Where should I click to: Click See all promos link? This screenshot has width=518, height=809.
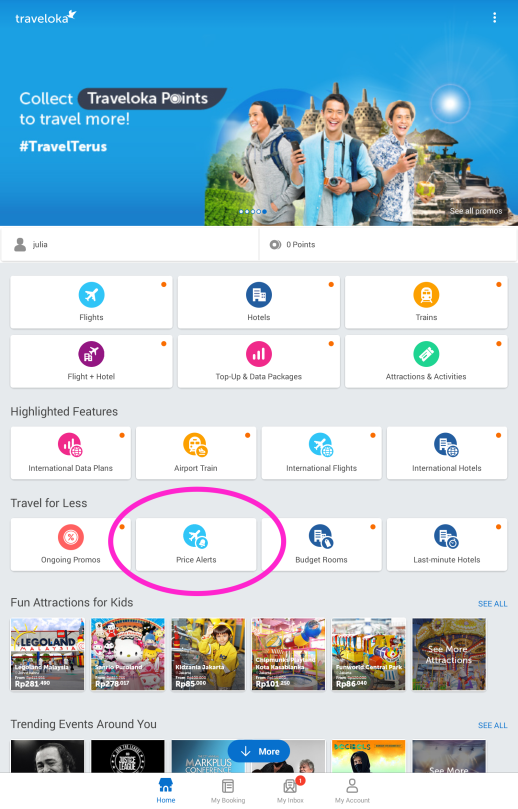[x=476, y=211]
